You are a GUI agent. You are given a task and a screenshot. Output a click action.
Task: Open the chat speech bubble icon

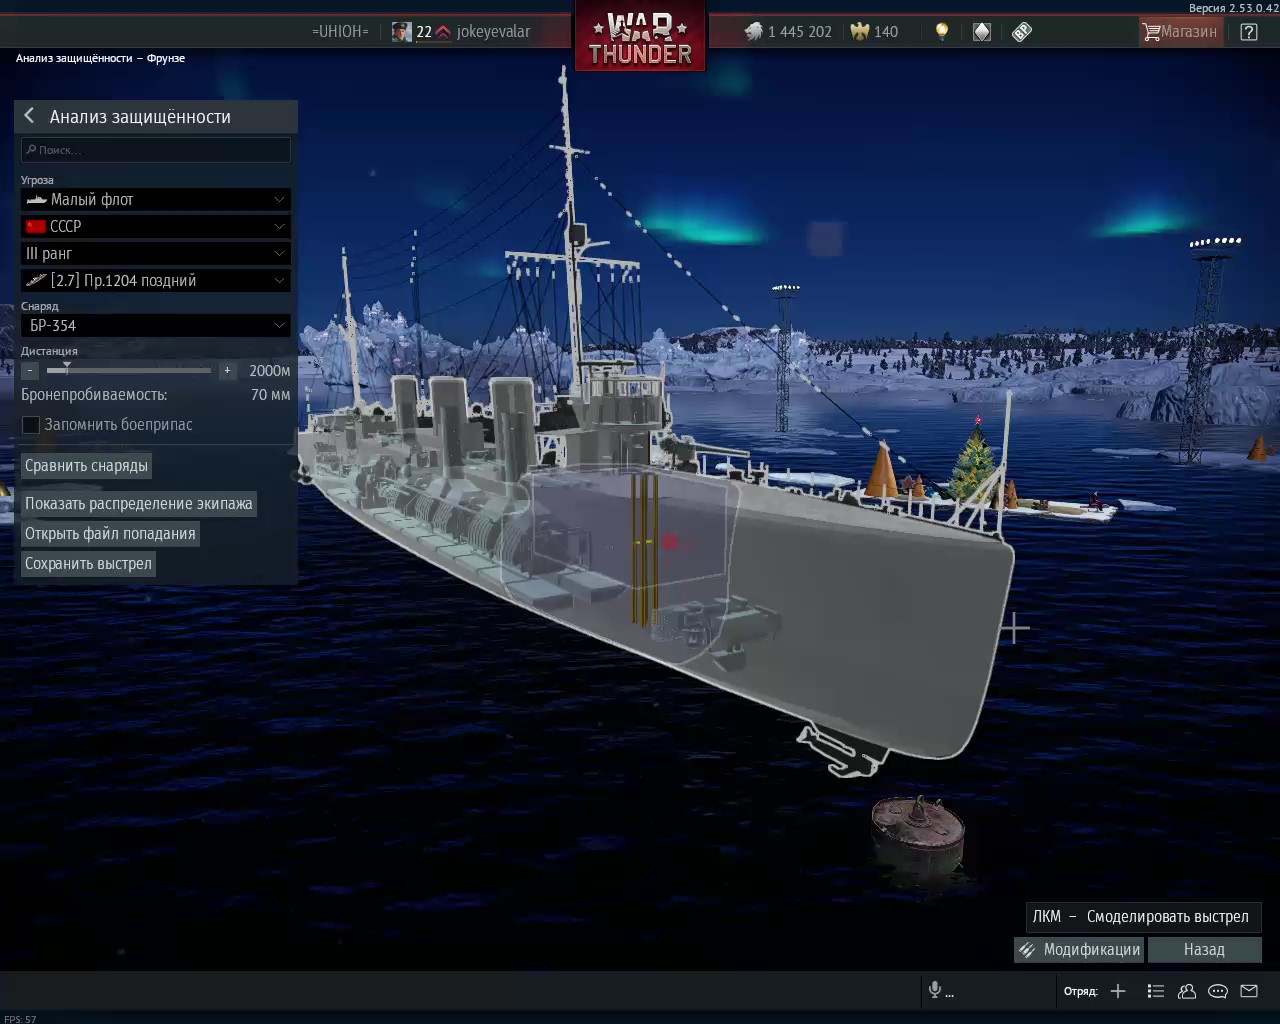tap(1218, 991)
